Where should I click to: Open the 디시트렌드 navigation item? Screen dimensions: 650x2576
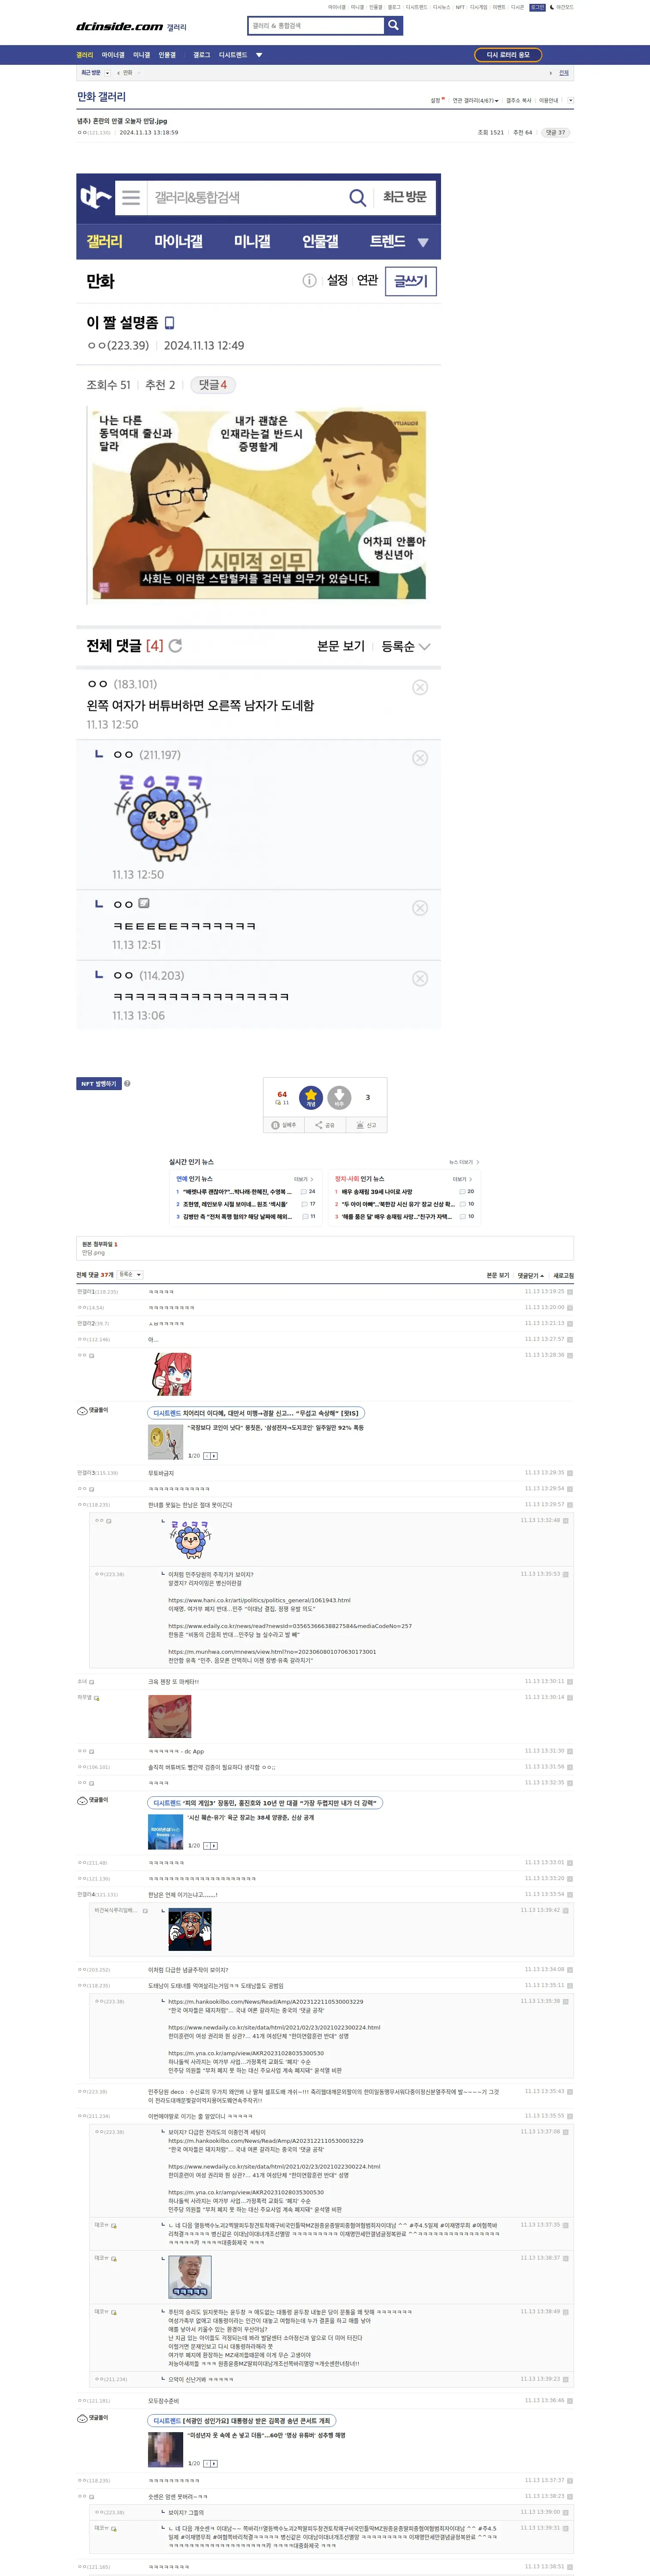click(x=233, y=55)
